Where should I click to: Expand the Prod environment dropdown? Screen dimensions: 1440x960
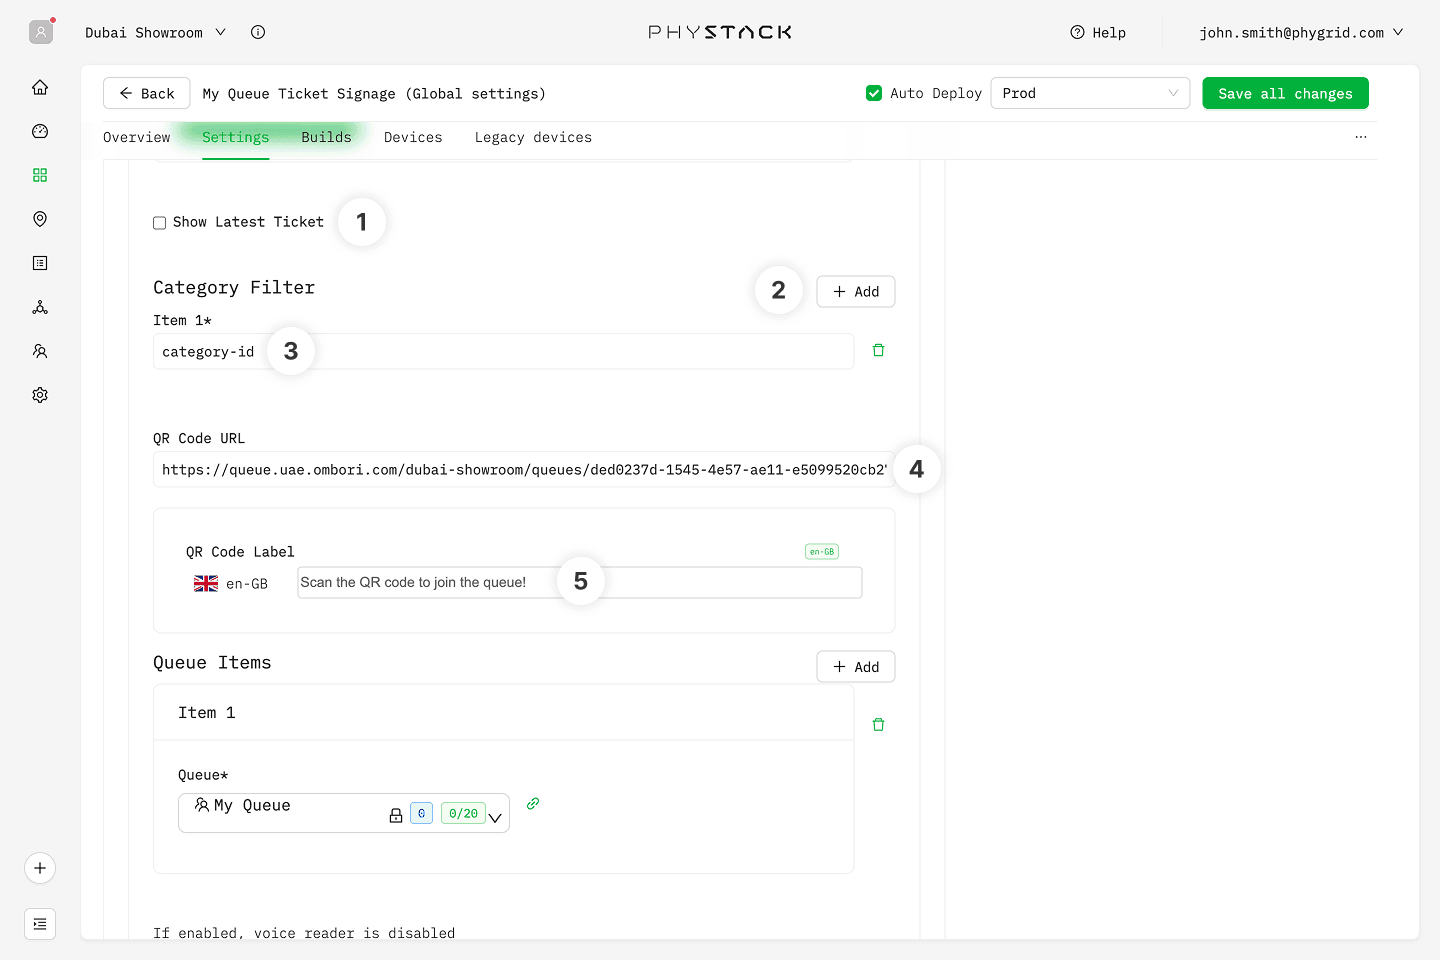pos(1089,93)
